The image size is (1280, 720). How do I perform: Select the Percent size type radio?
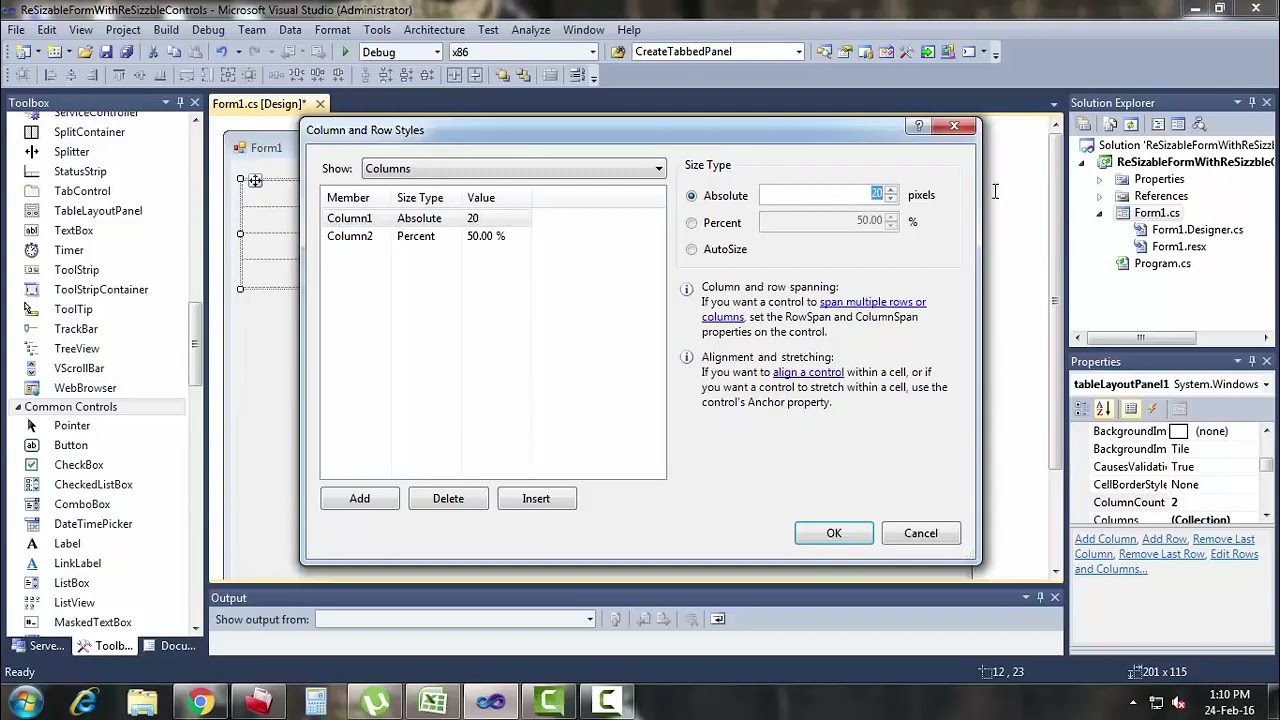click(692, 223)
